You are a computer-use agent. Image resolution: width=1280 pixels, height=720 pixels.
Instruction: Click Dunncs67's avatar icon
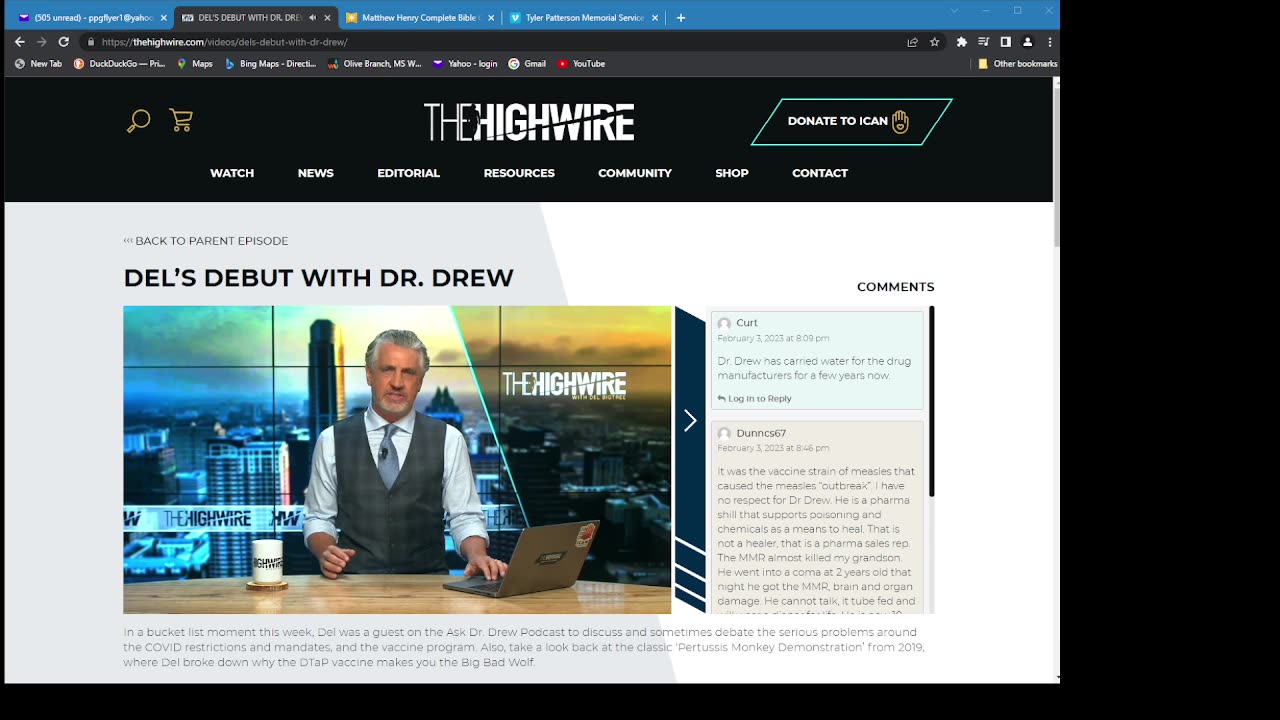click(x=724, y=434)
